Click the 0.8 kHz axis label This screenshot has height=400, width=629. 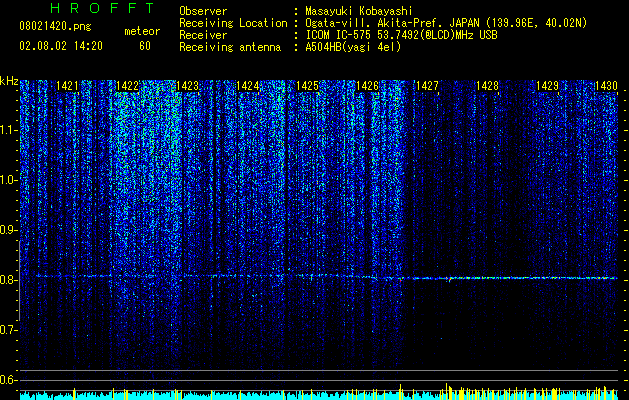click(x=9, y=280)
